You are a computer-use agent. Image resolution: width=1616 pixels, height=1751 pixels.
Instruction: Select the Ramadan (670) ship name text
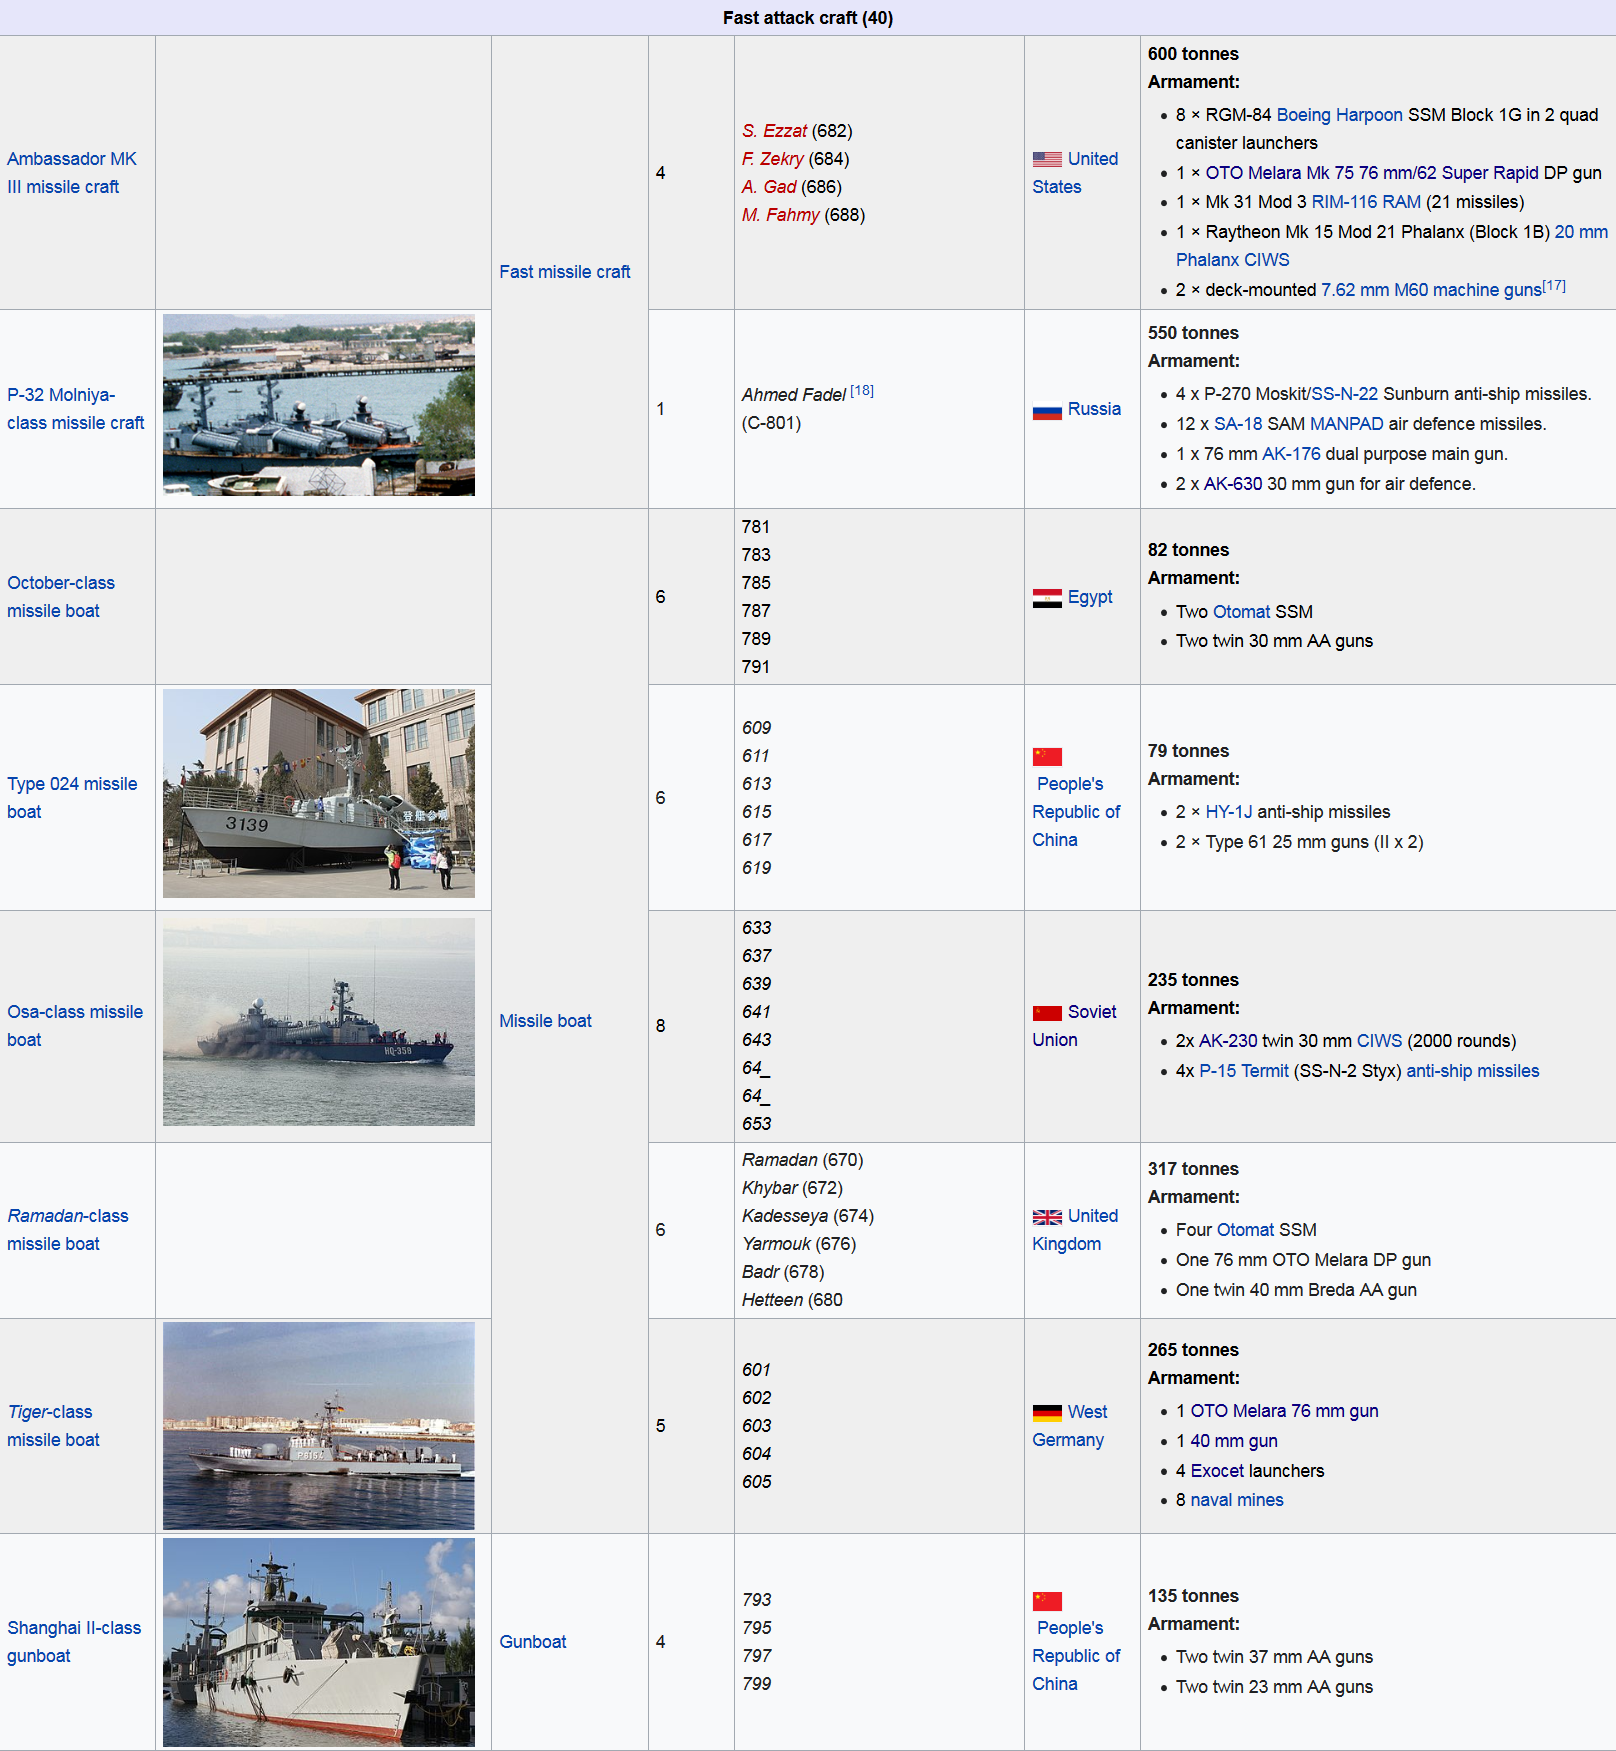pyautogui.click(x=802, y=1160)
